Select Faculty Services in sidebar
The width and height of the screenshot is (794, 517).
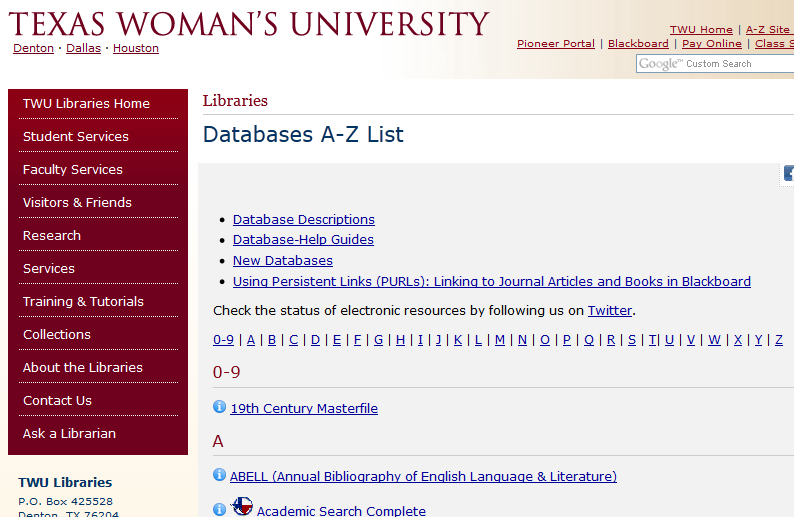pos(72,169)
